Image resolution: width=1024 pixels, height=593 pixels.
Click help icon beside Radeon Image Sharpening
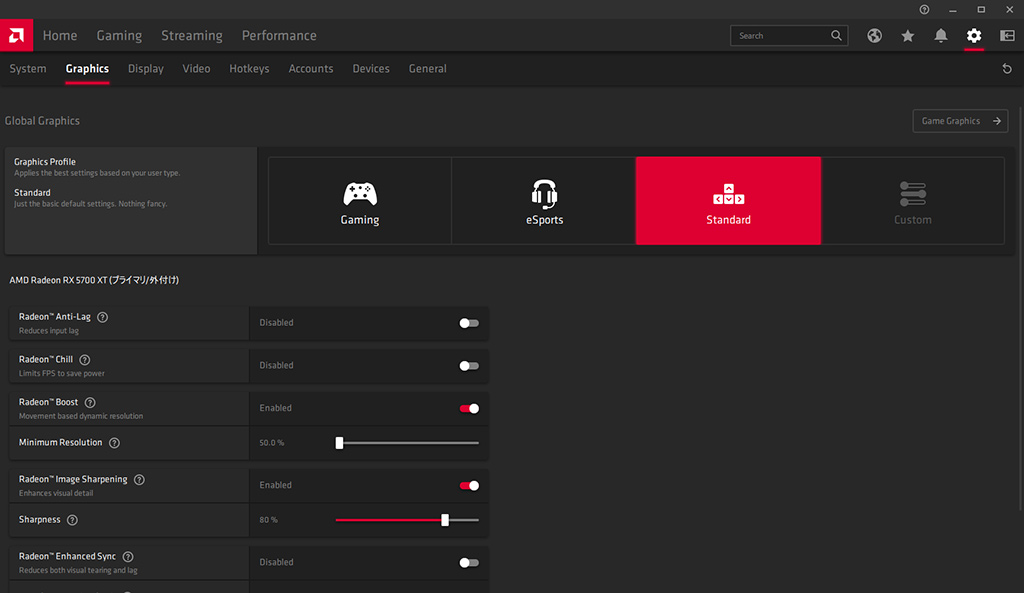click(139, 480)
